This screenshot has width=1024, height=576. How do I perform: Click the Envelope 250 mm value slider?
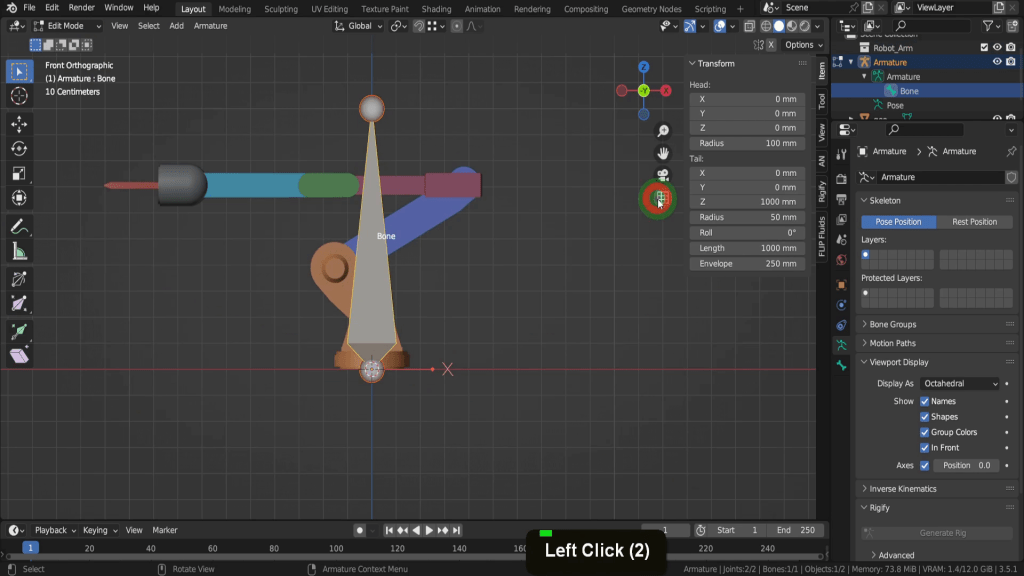pyautogui.click(x=747, y=264)
